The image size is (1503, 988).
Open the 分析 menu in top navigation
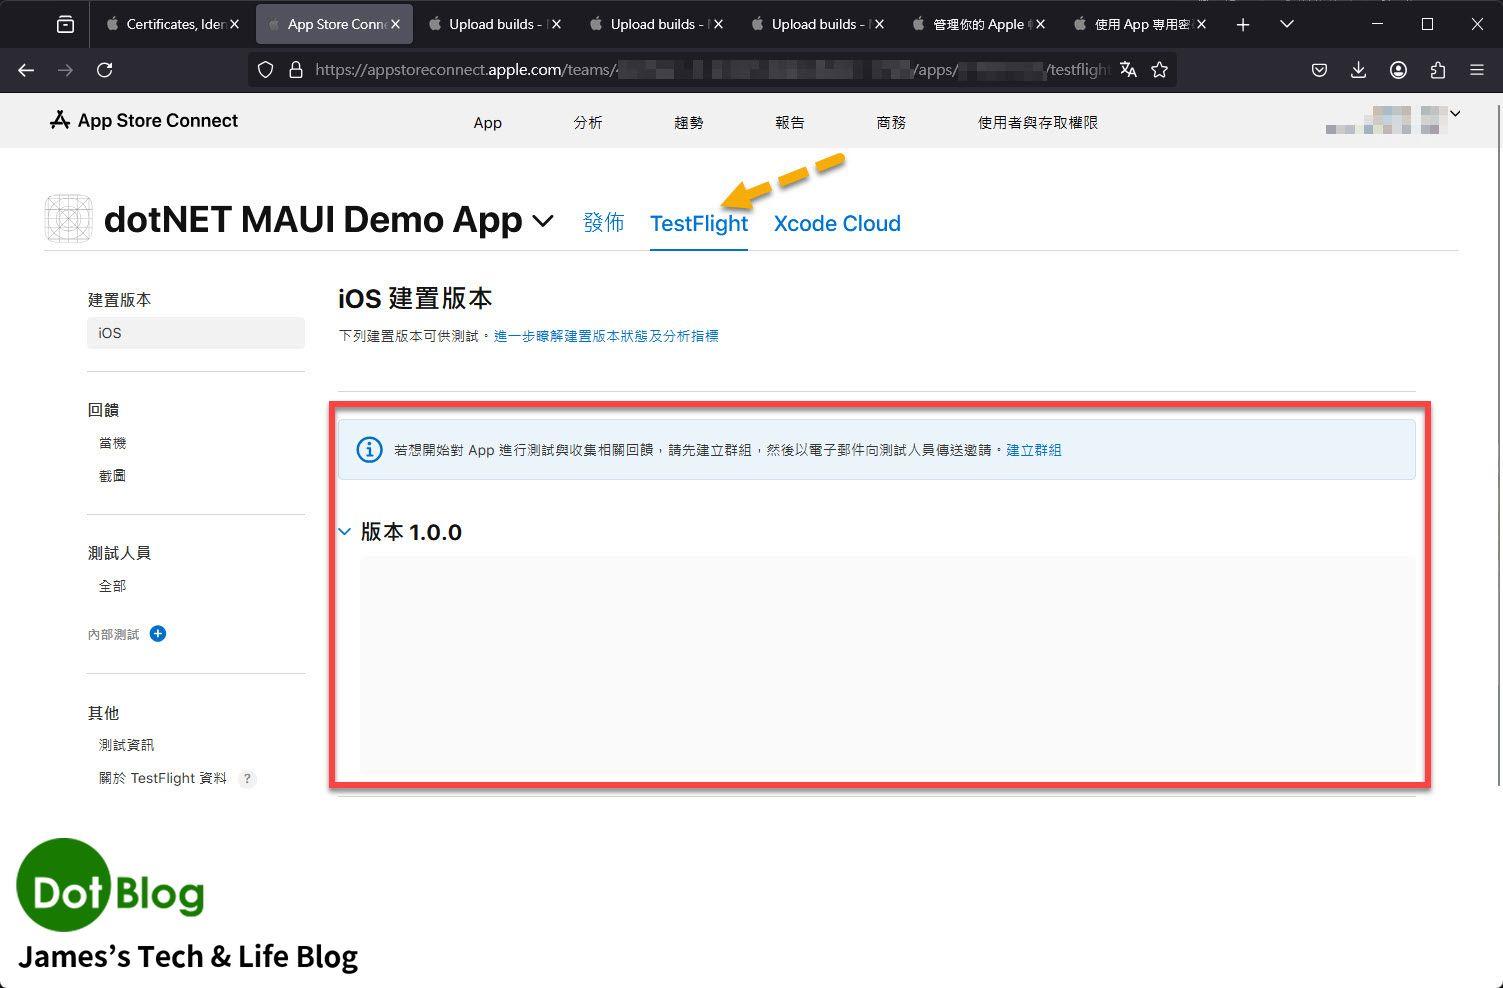click(588, 122)
